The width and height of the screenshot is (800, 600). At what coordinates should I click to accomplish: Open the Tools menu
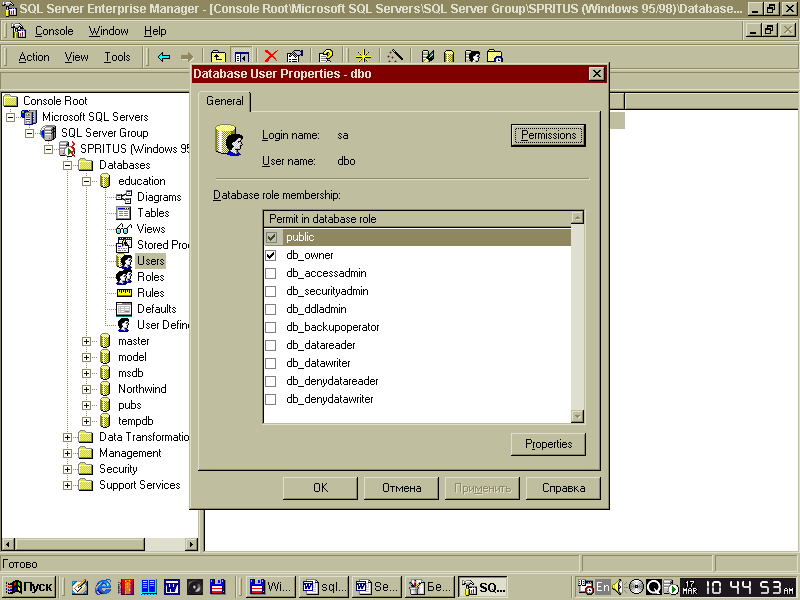pyautogui.click(x=117, y=57)
